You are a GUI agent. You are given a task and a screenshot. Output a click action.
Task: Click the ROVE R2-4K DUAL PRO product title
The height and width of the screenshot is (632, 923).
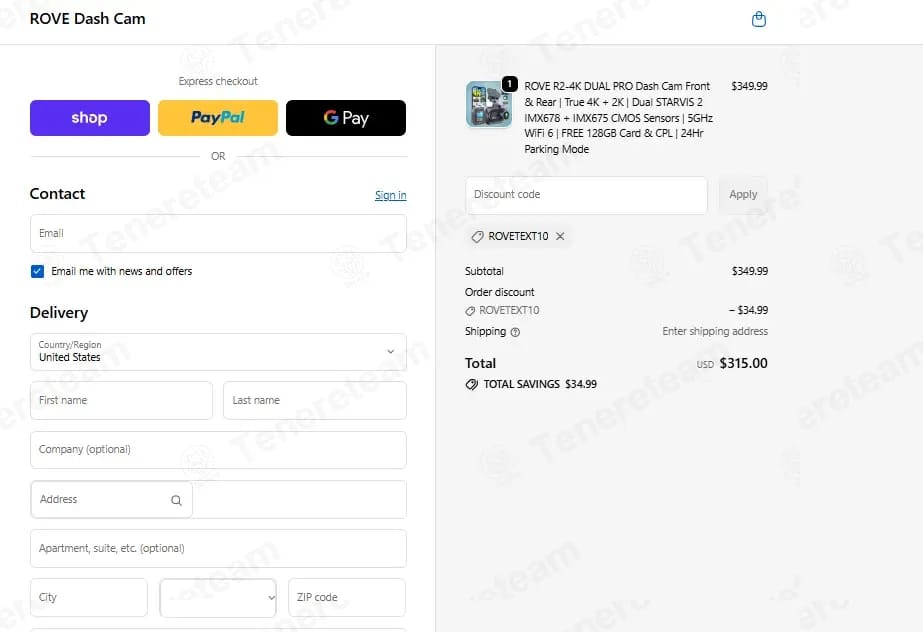[x=618, y=118]
